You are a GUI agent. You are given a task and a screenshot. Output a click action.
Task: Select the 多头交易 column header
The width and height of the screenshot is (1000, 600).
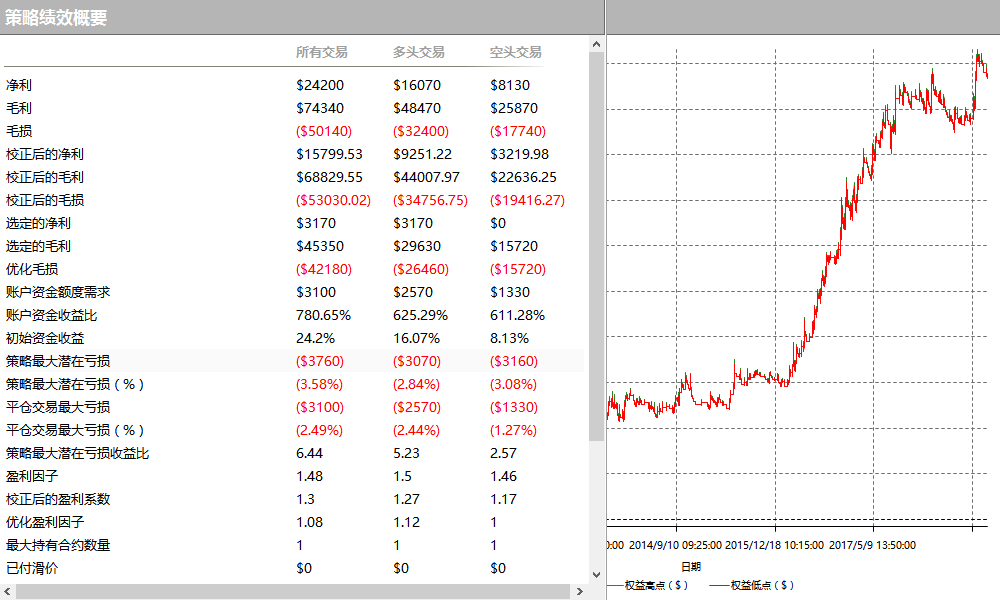point(418,52)
